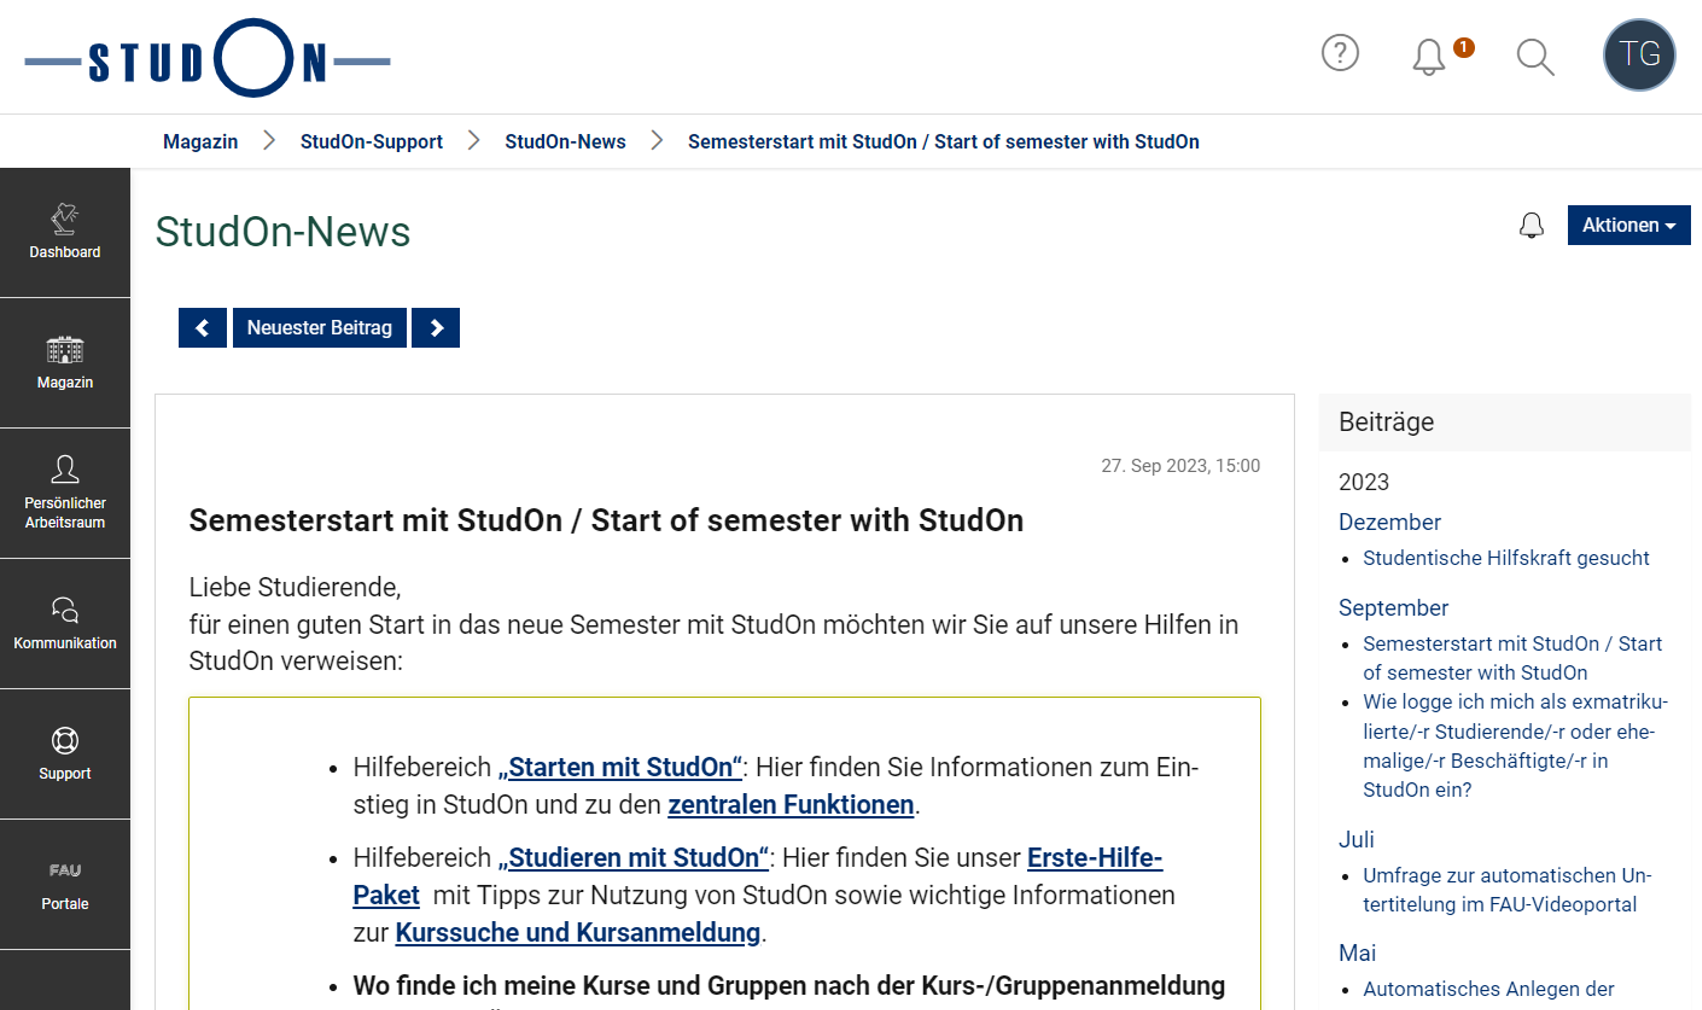Viewport: 1702px width, 1010px height.
Task: Open Semesterstart mit StudOn sidebar post
Action: point(1512,658)
